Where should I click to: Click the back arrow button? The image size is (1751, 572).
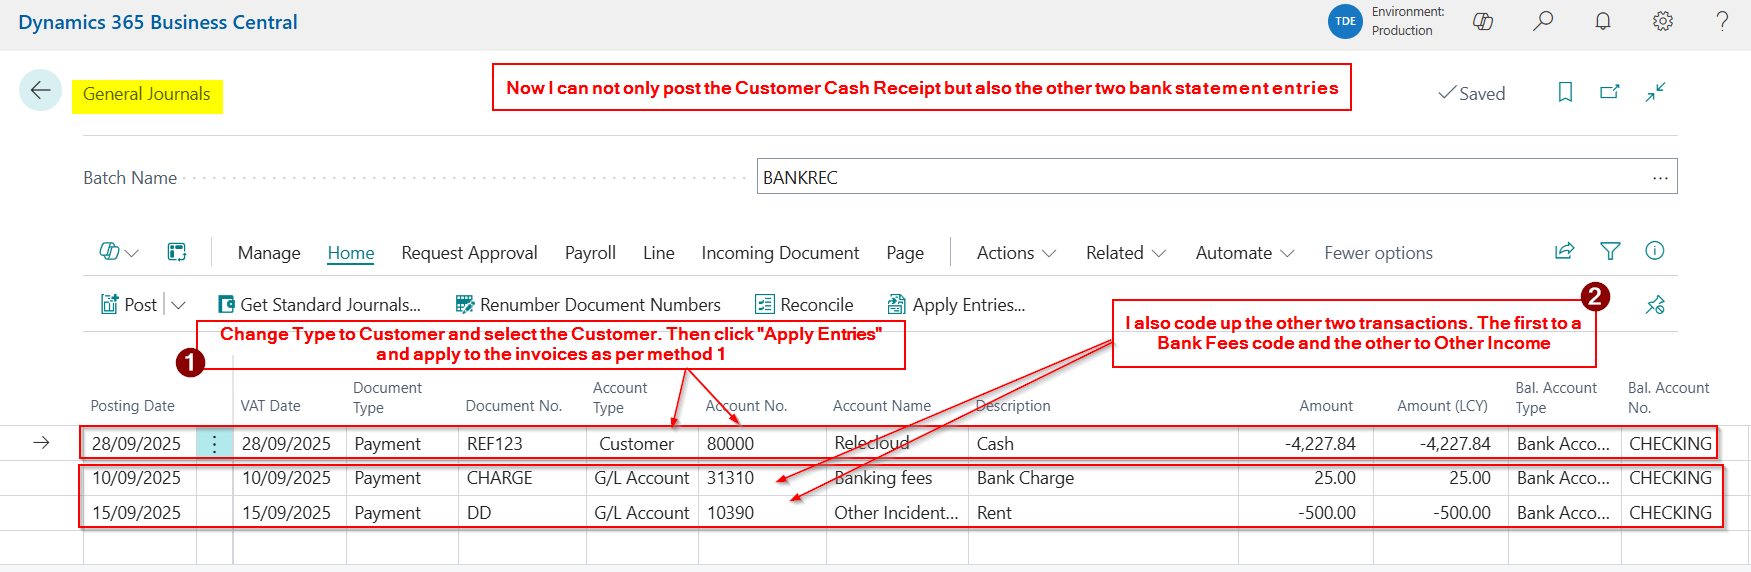coord(40,91)
